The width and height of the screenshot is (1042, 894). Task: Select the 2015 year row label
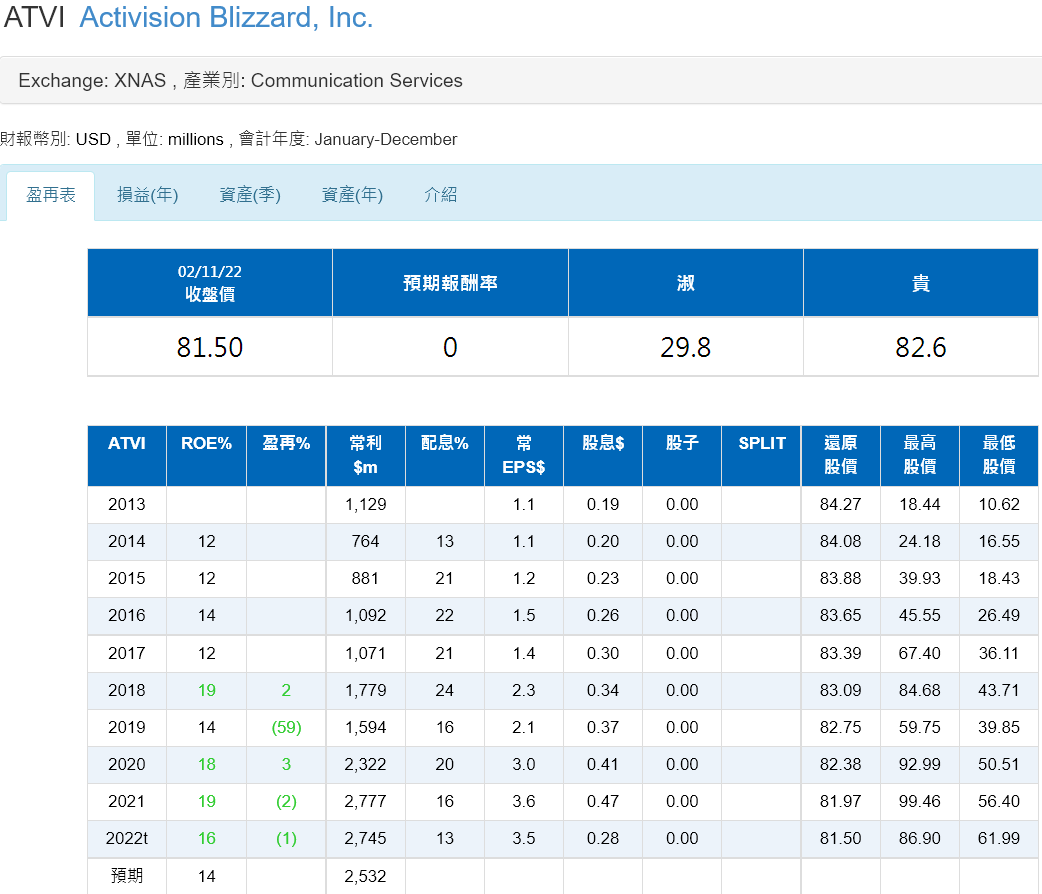point(127,578)
